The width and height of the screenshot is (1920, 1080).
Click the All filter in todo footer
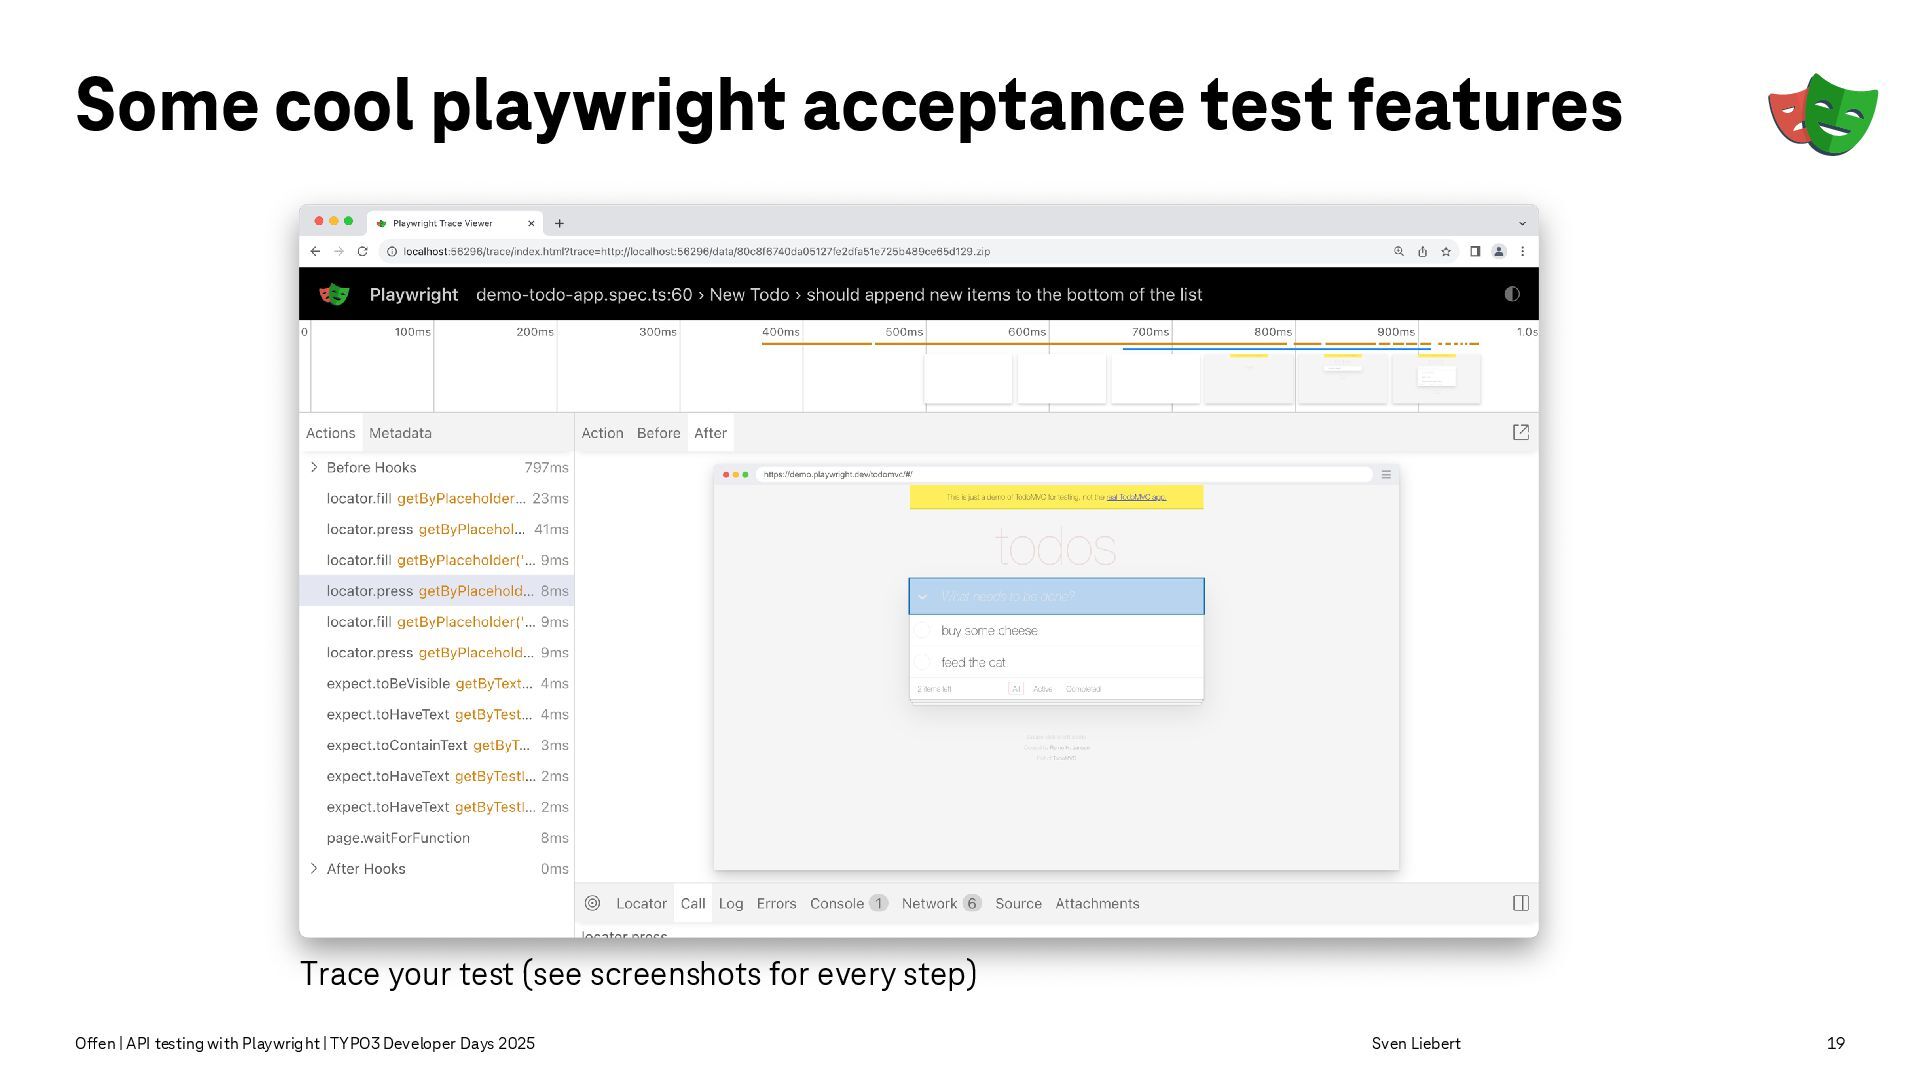coord(1016,689)
